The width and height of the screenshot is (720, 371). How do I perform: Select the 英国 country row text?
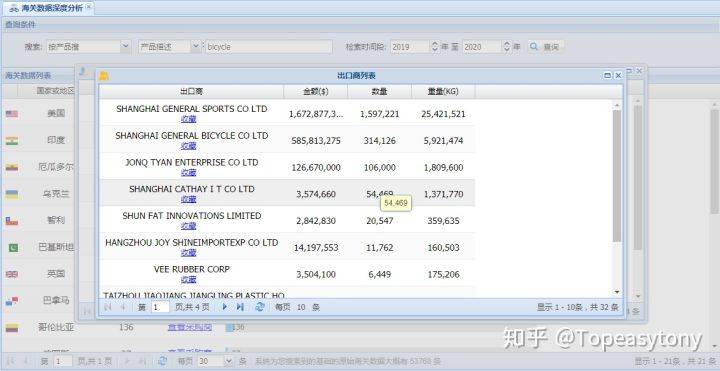pyautogui.click(x=56, y=274)
